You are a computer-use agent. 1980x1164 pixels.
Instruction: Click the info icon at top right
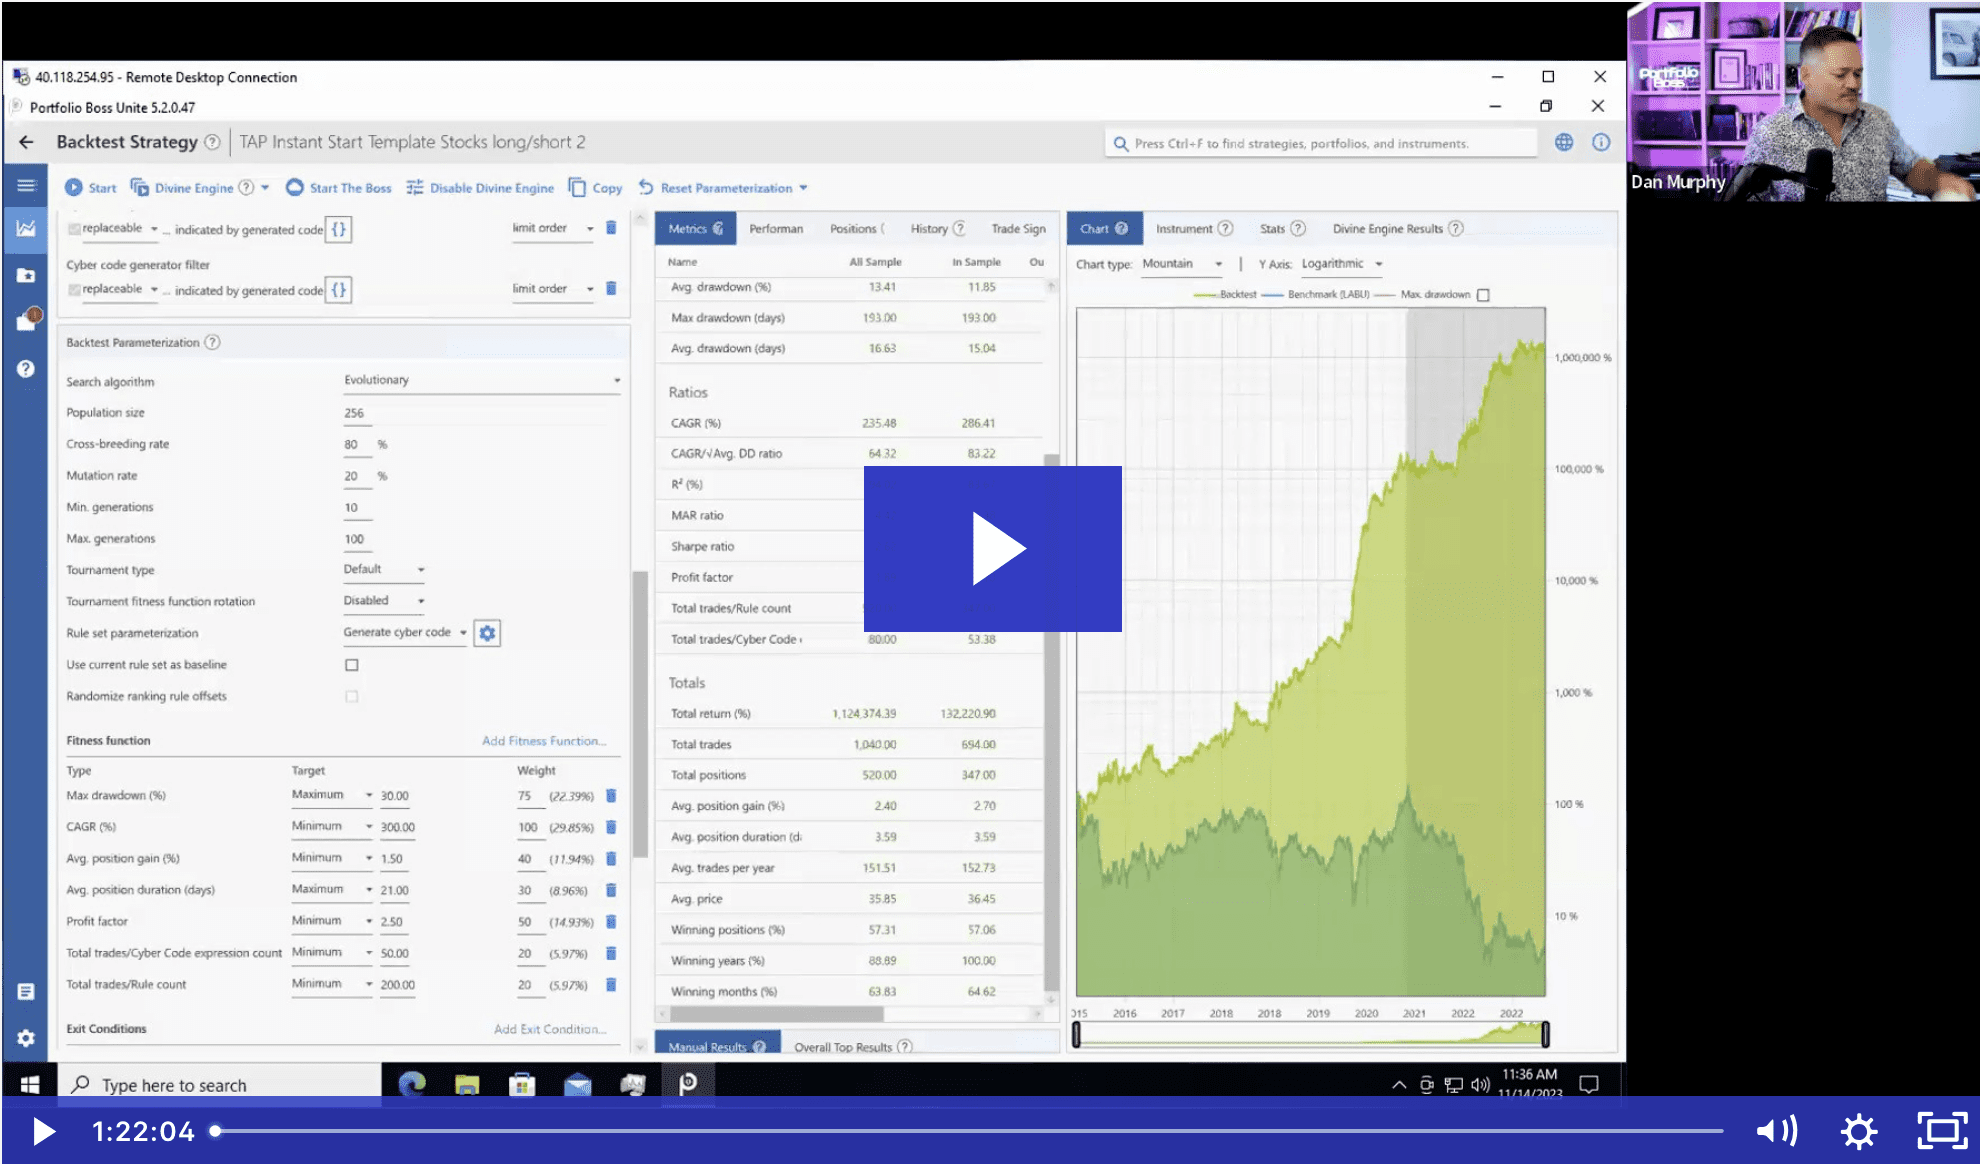(x=1601, y=142)
